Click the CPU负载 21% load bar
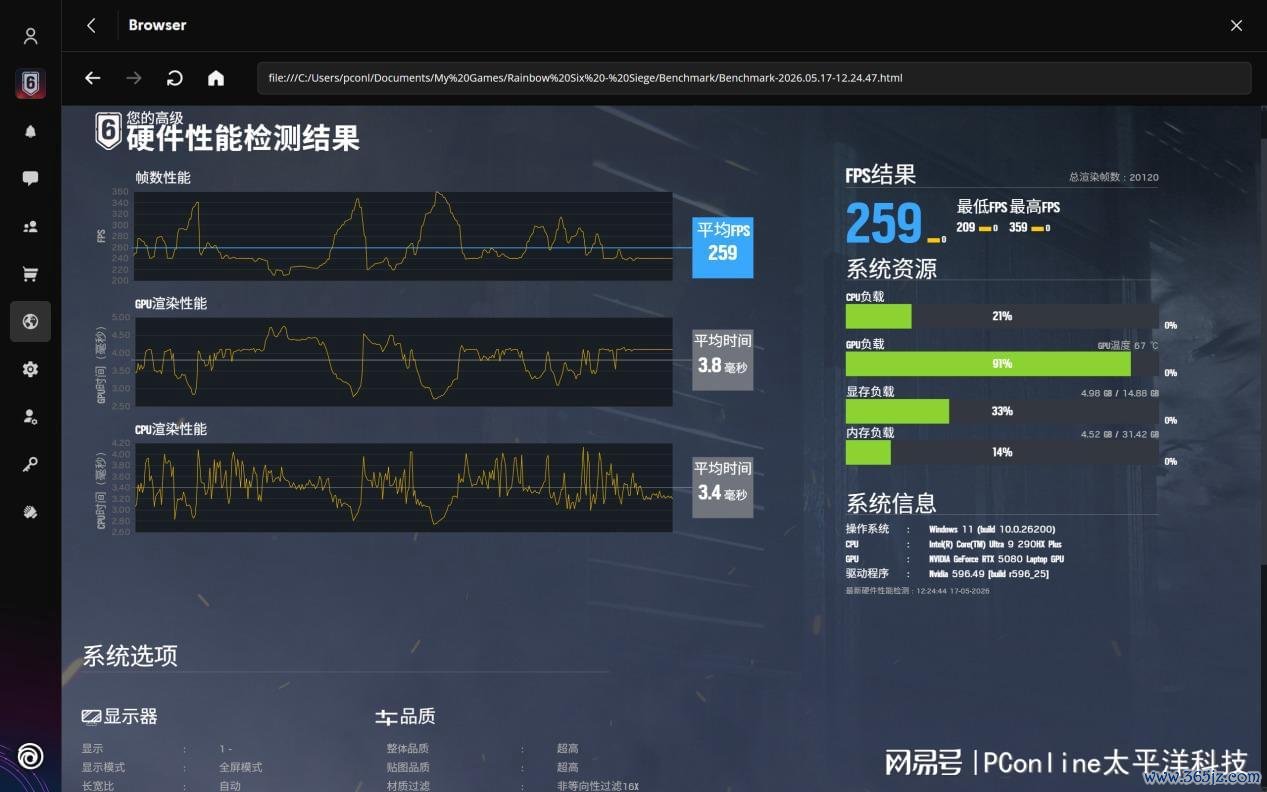Image resolution: width=1267 pixels, height=792 pixels. [x=1002, y=316]
